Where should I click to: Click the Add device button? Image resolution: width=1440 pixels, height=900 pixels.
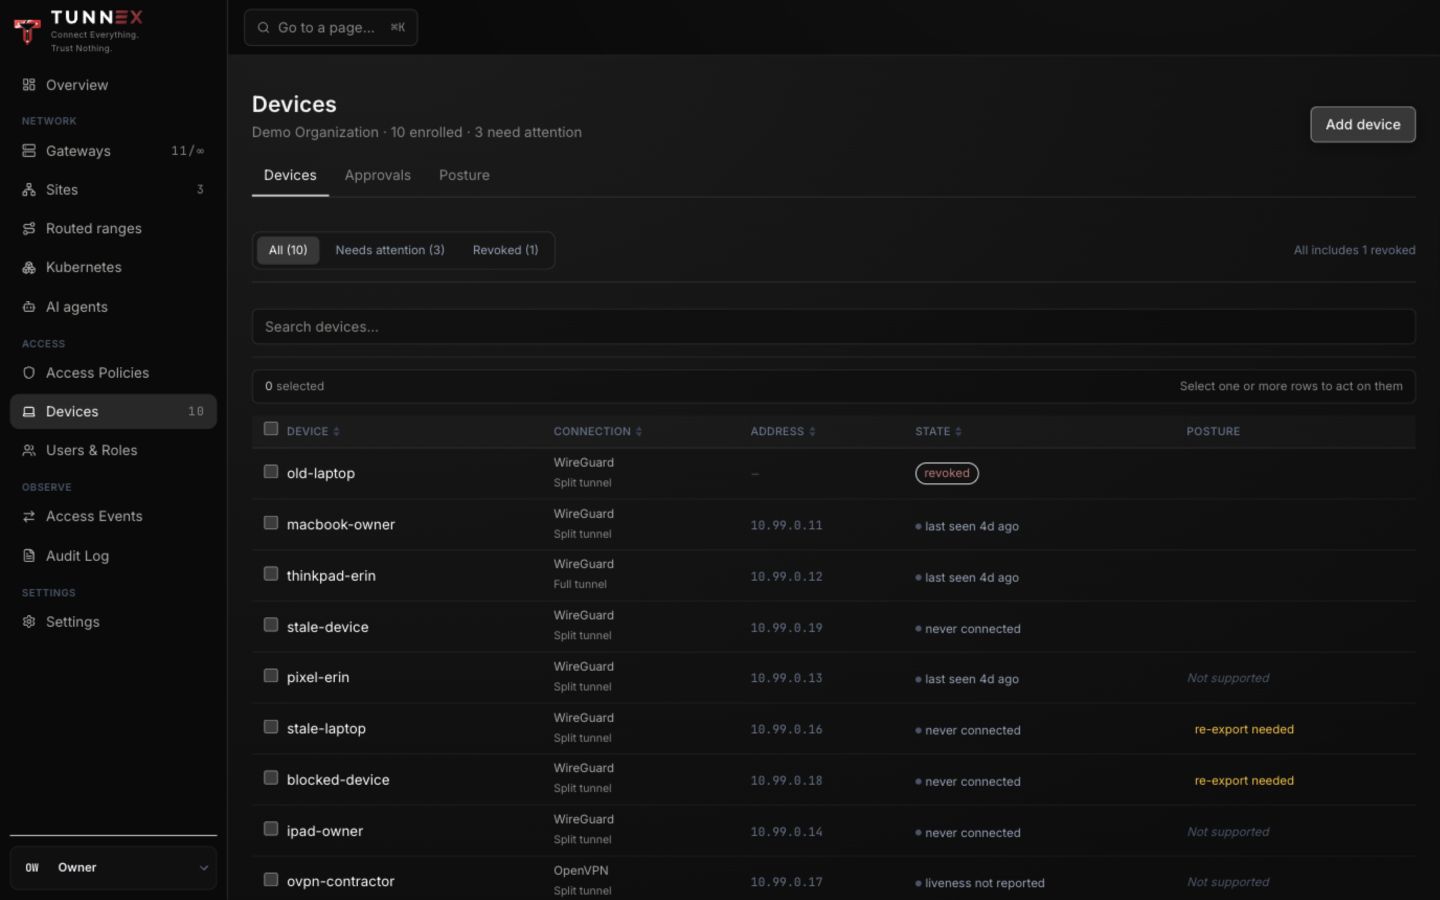[x=1363, y=124]
